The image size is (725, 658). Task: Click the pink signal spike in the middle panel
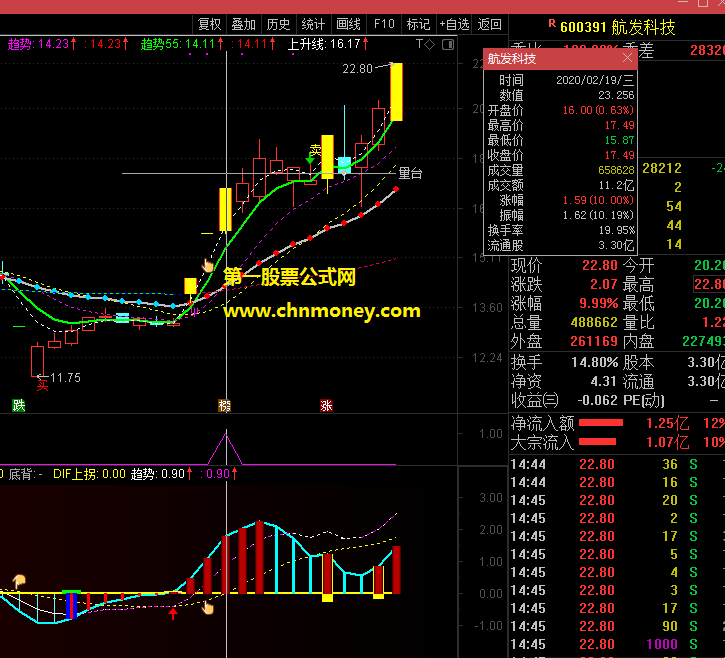pyautogui.click(x=226, y=447)
